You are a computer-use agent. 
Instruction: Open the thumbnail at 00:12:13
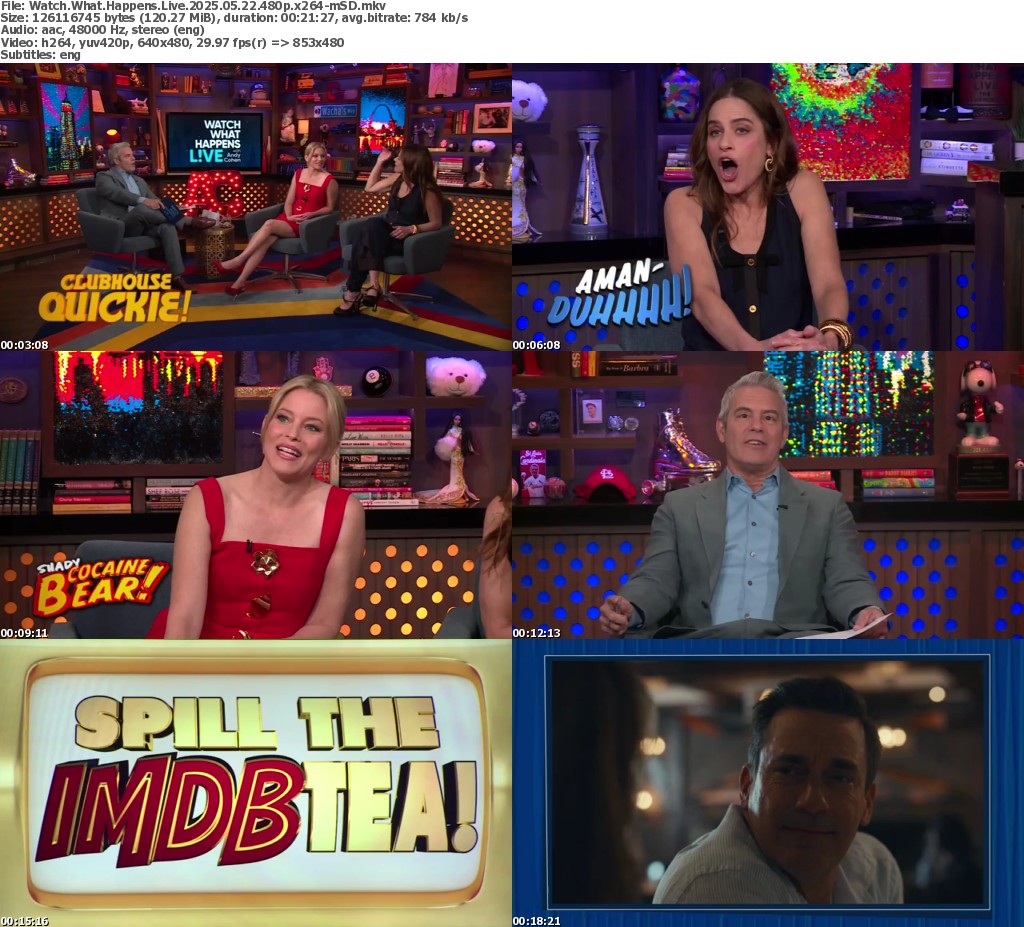click(x=768, y=495)
